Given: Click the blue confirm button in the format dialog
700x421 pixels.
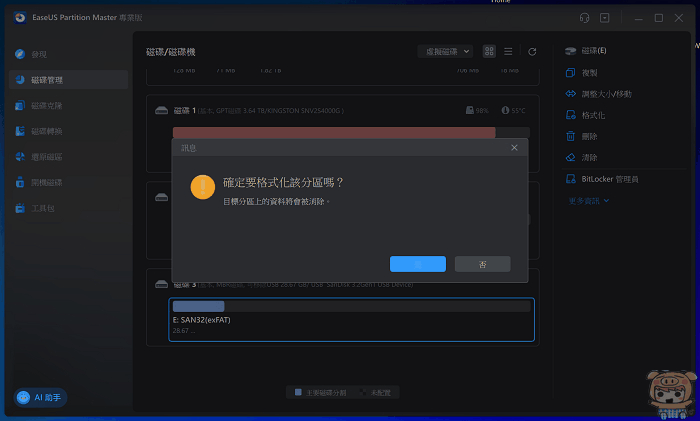Looking at the screenshot, I should click(x=417, y=264).
